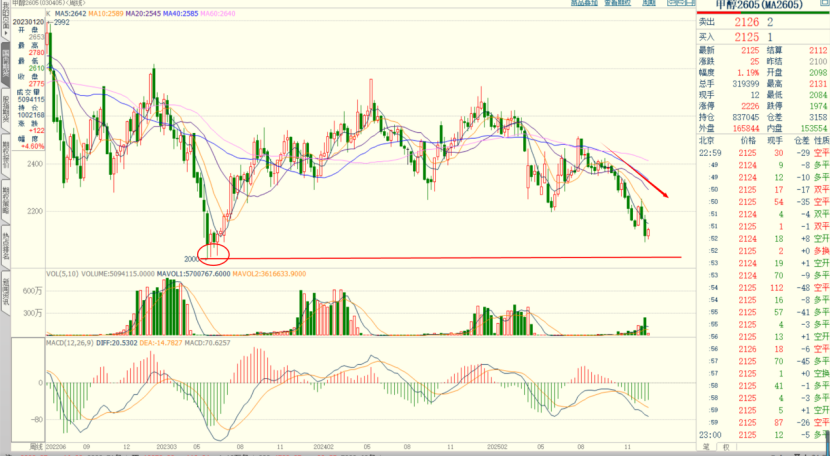Click the tick list scrollbar thumb
This screenshot has width=830, height=456.
(827, 442)
